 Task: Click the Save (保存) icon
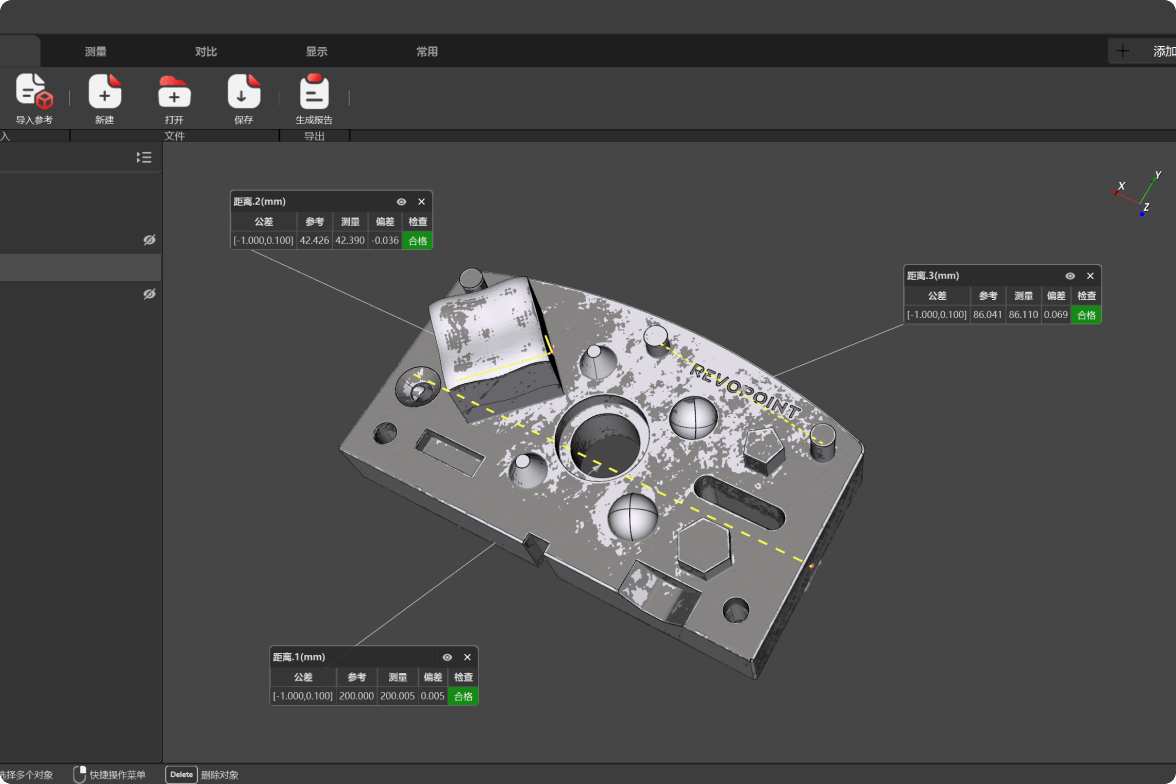(244, 92)
